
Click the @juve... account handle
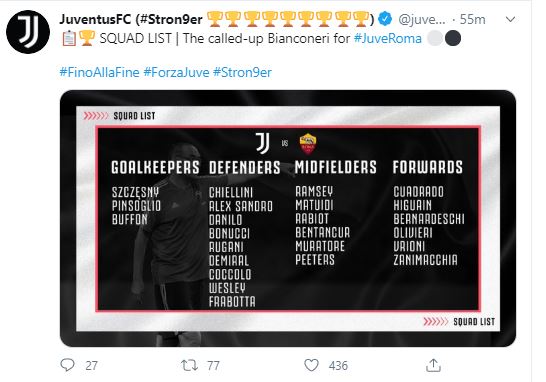pos(421,20)
